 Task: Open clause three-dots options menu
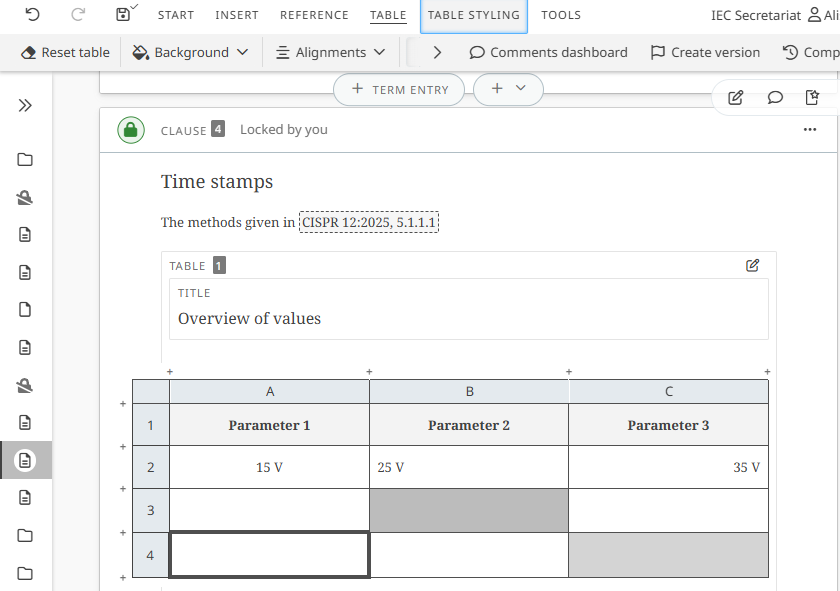(x=810, y=130)
